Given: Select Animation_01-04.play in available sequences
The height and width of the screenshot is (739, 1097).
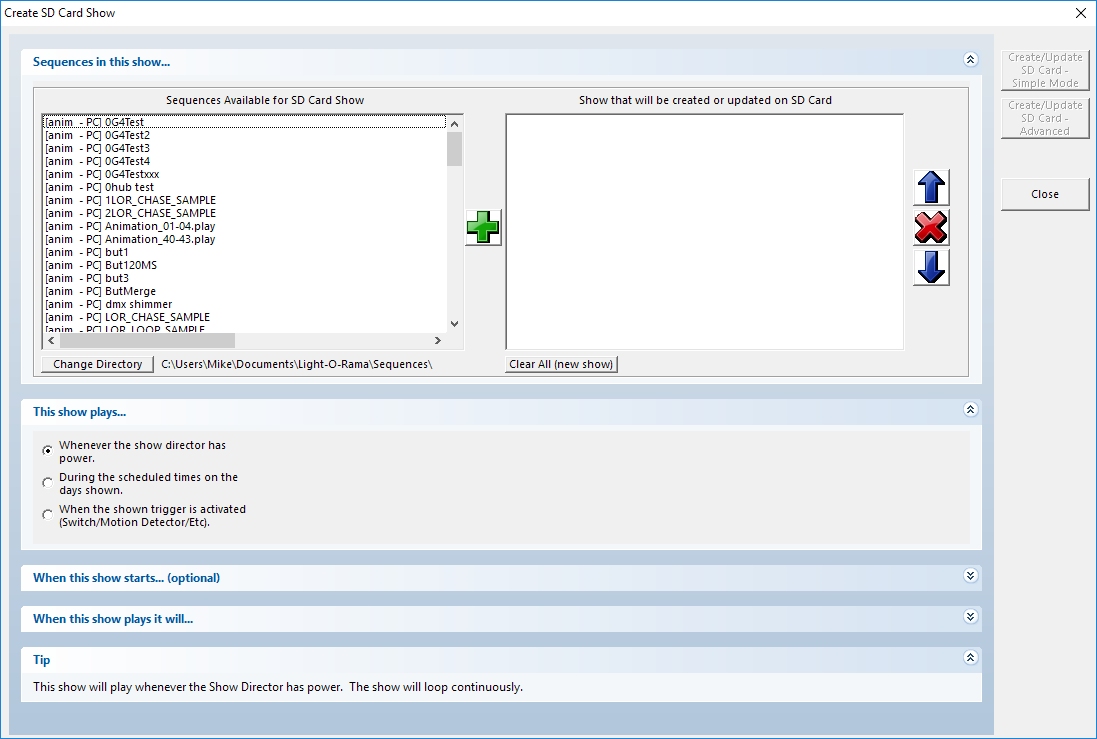Looking at the screenshot, I should [x=159, y=226].
